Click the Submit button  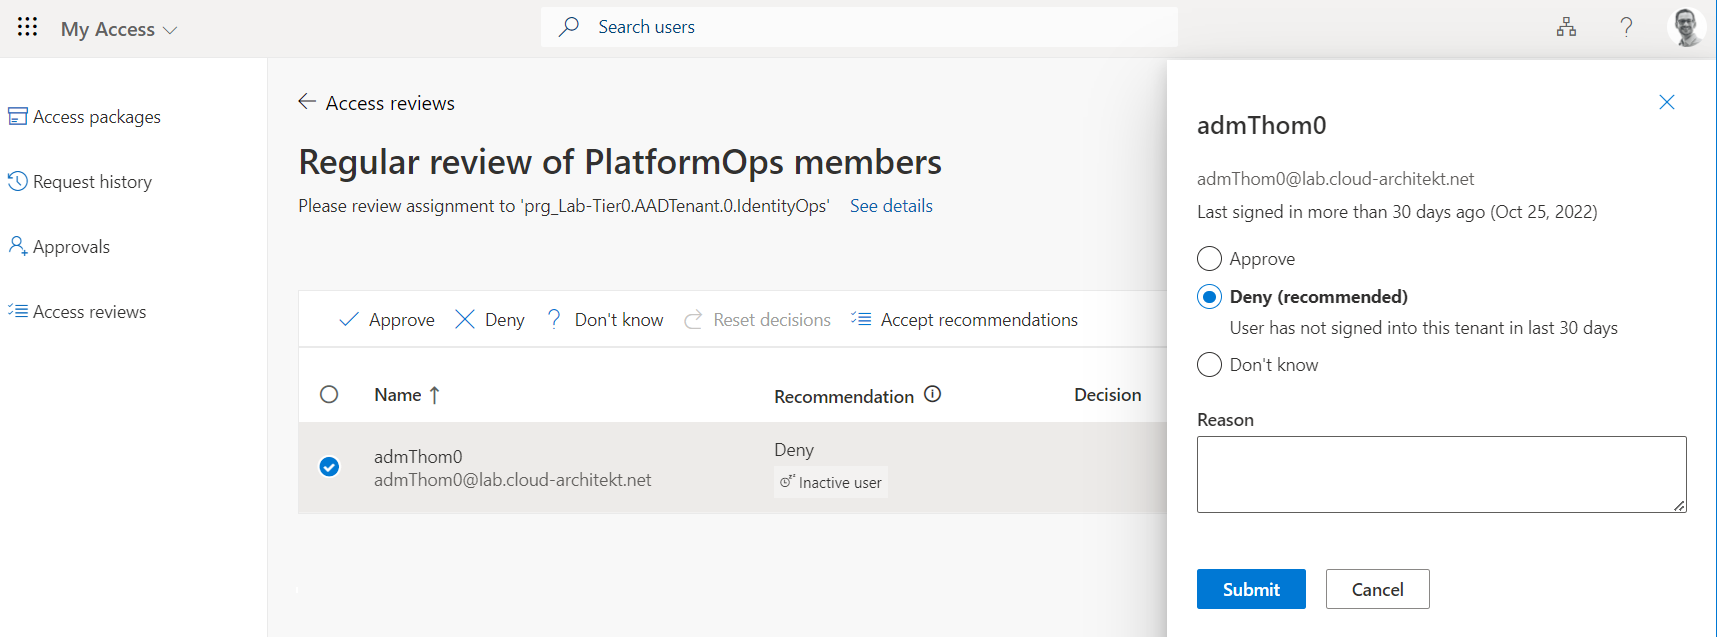pos(1251,589)
